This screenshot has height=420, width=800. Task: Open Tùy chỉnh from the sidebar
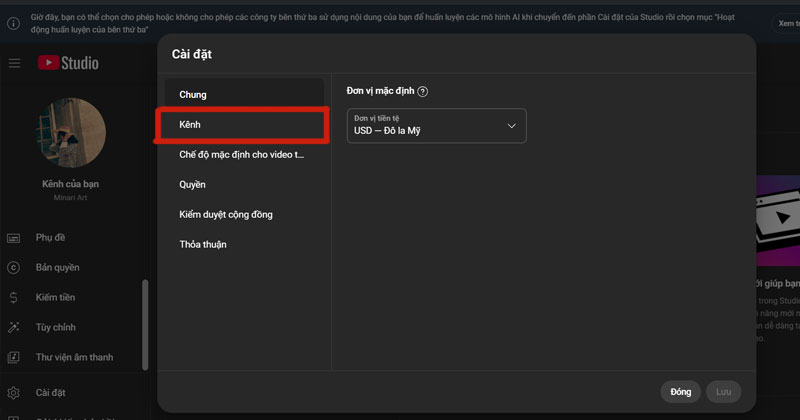tap(55, 328)
